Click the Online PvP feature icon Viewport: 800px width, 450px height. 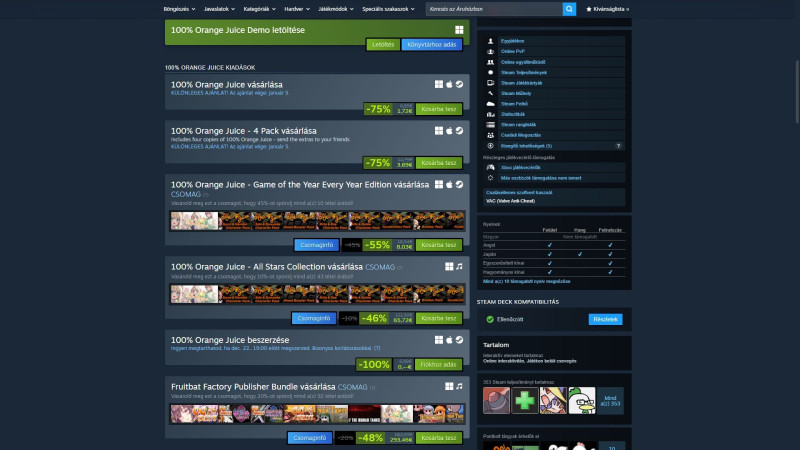click(x=490, y=52)
